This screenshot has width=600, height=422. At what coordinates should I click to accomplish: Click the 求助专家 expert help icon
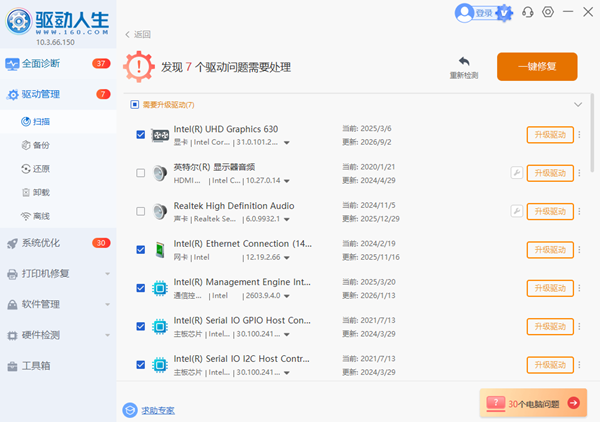pyautogui.click(x=130, y=410)
